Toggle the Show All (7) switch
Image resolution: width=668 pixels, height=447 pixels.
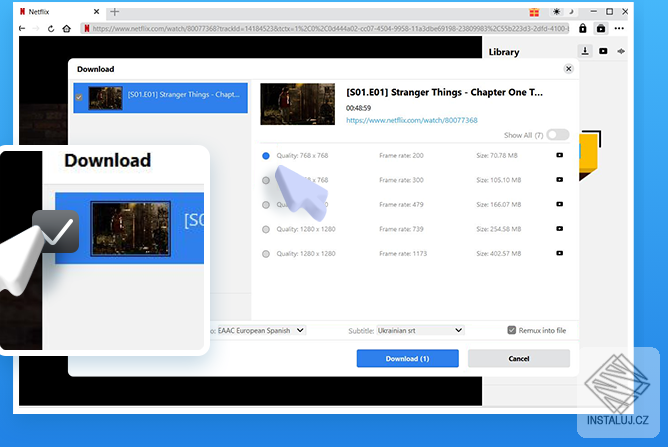[558, 135]
